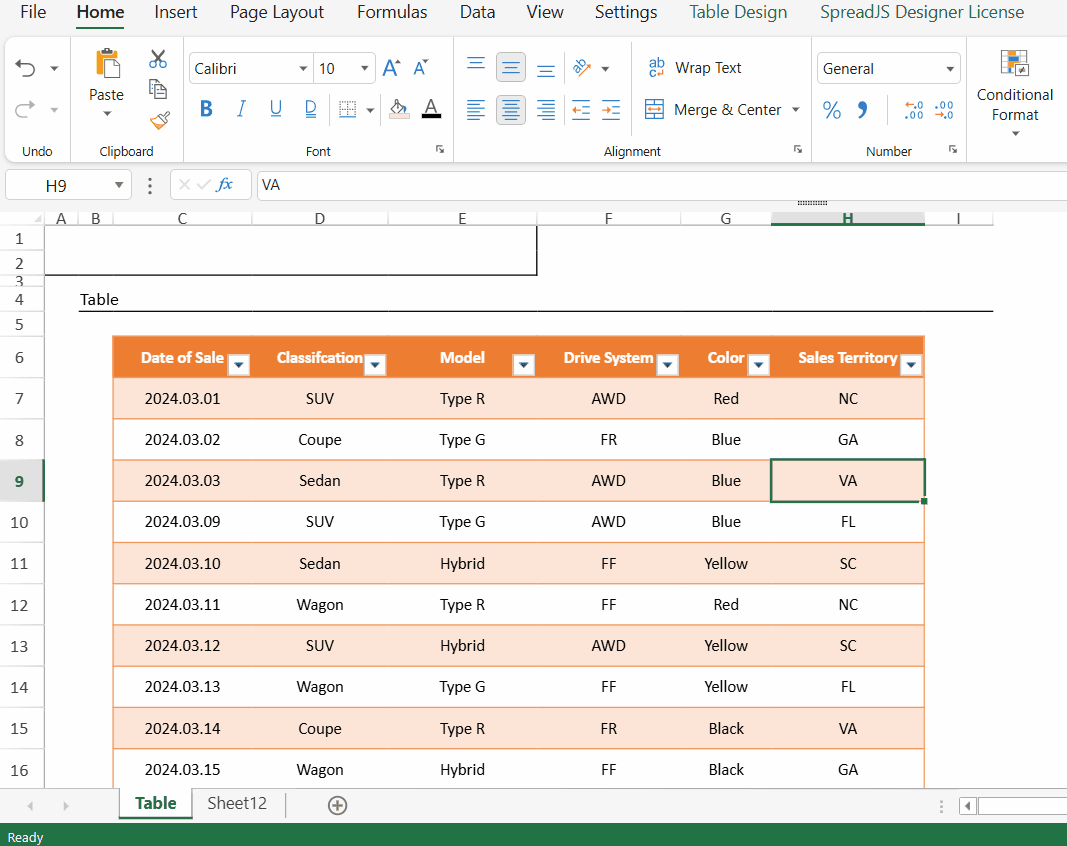Click the formula bar input
Image resolution: width=1067 pixels, height=846 pixels.
pos(661,185)
